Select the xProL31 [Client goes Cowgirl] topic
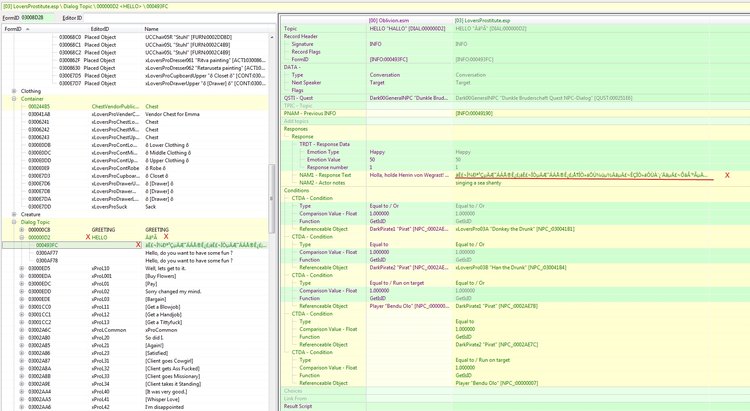The width and height of the screenshot is (750, 411). tap(135, 361)
